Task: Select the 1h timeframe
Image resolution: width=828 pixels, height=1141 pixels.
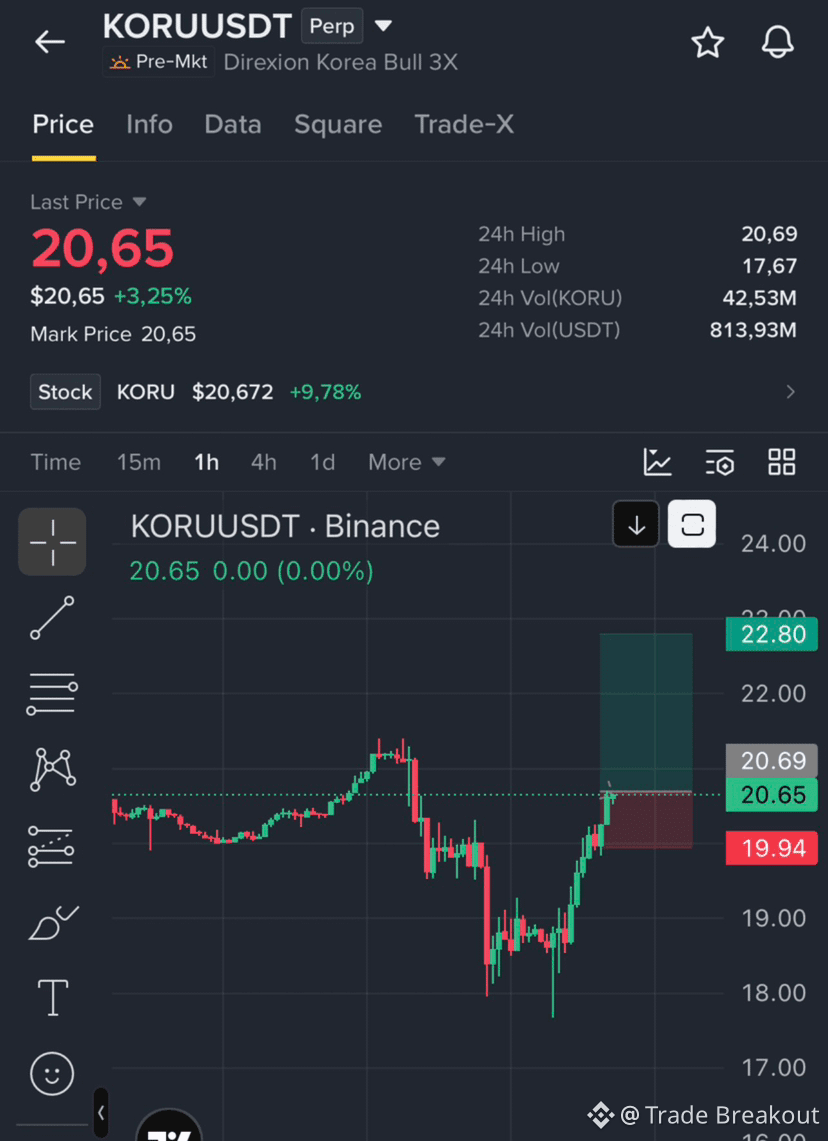Action: (x=207, y=462)
